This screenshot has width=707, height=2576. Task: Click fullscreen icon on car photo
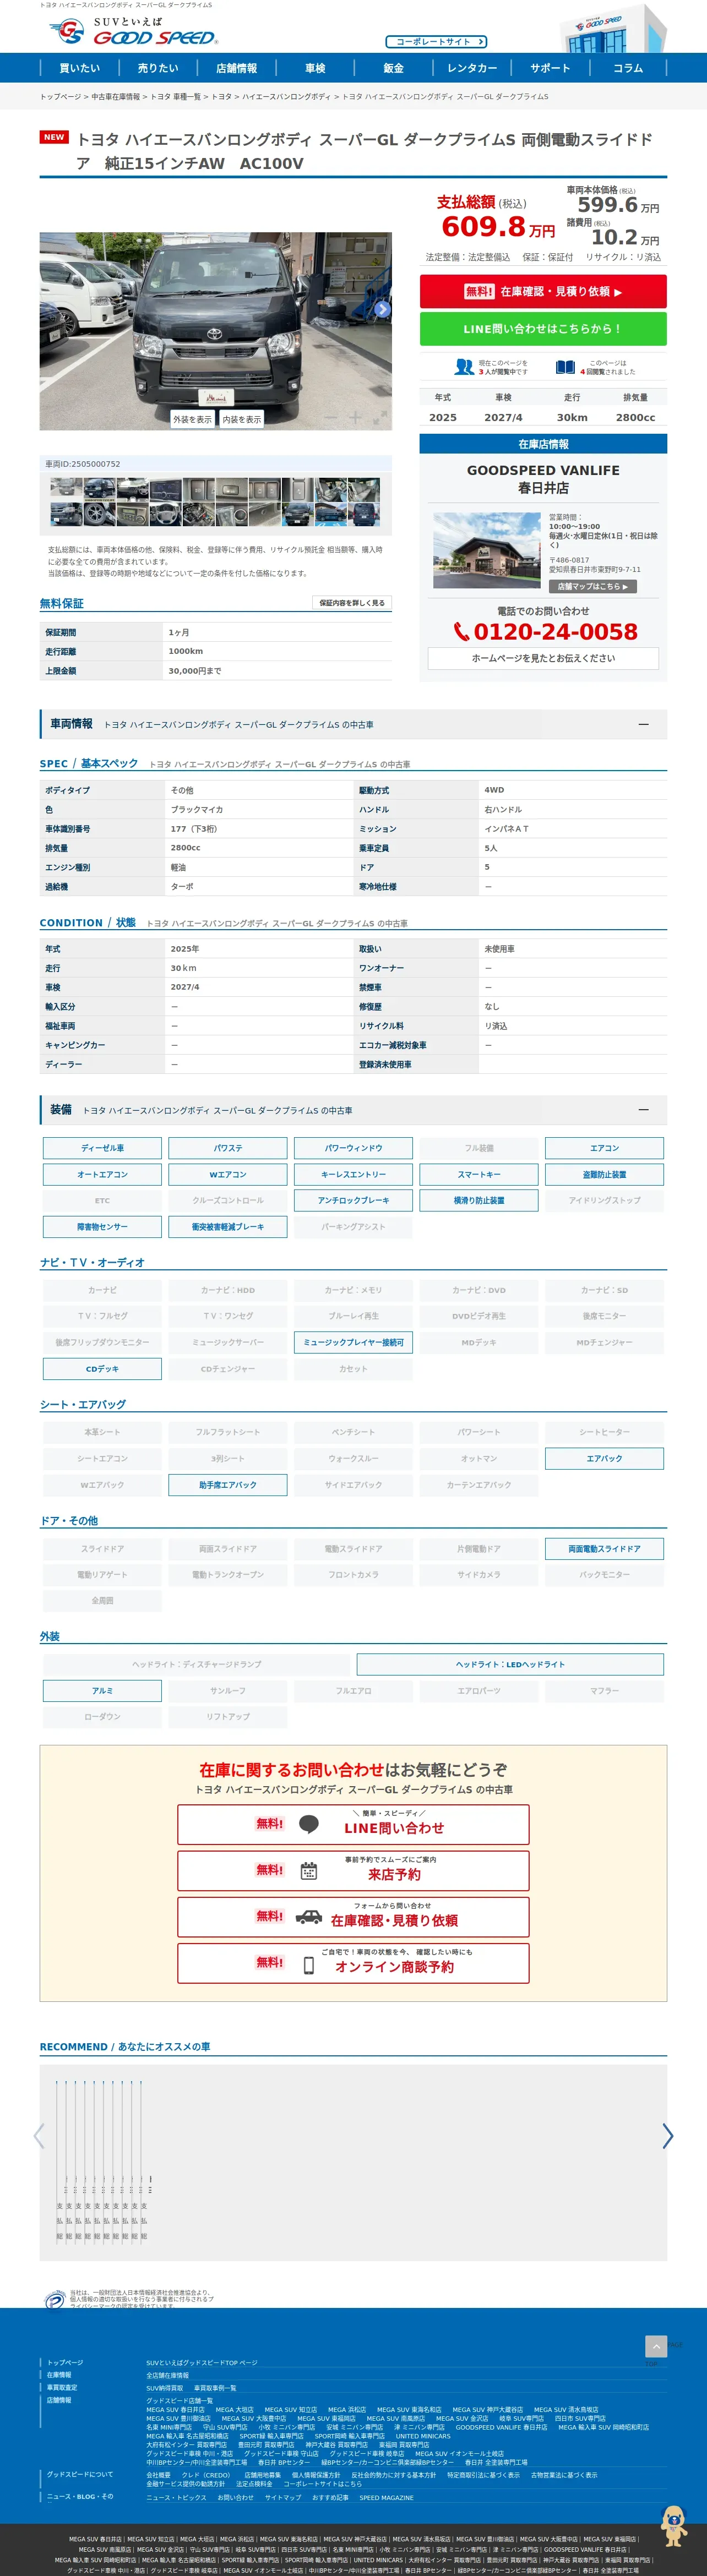(380, 418)
